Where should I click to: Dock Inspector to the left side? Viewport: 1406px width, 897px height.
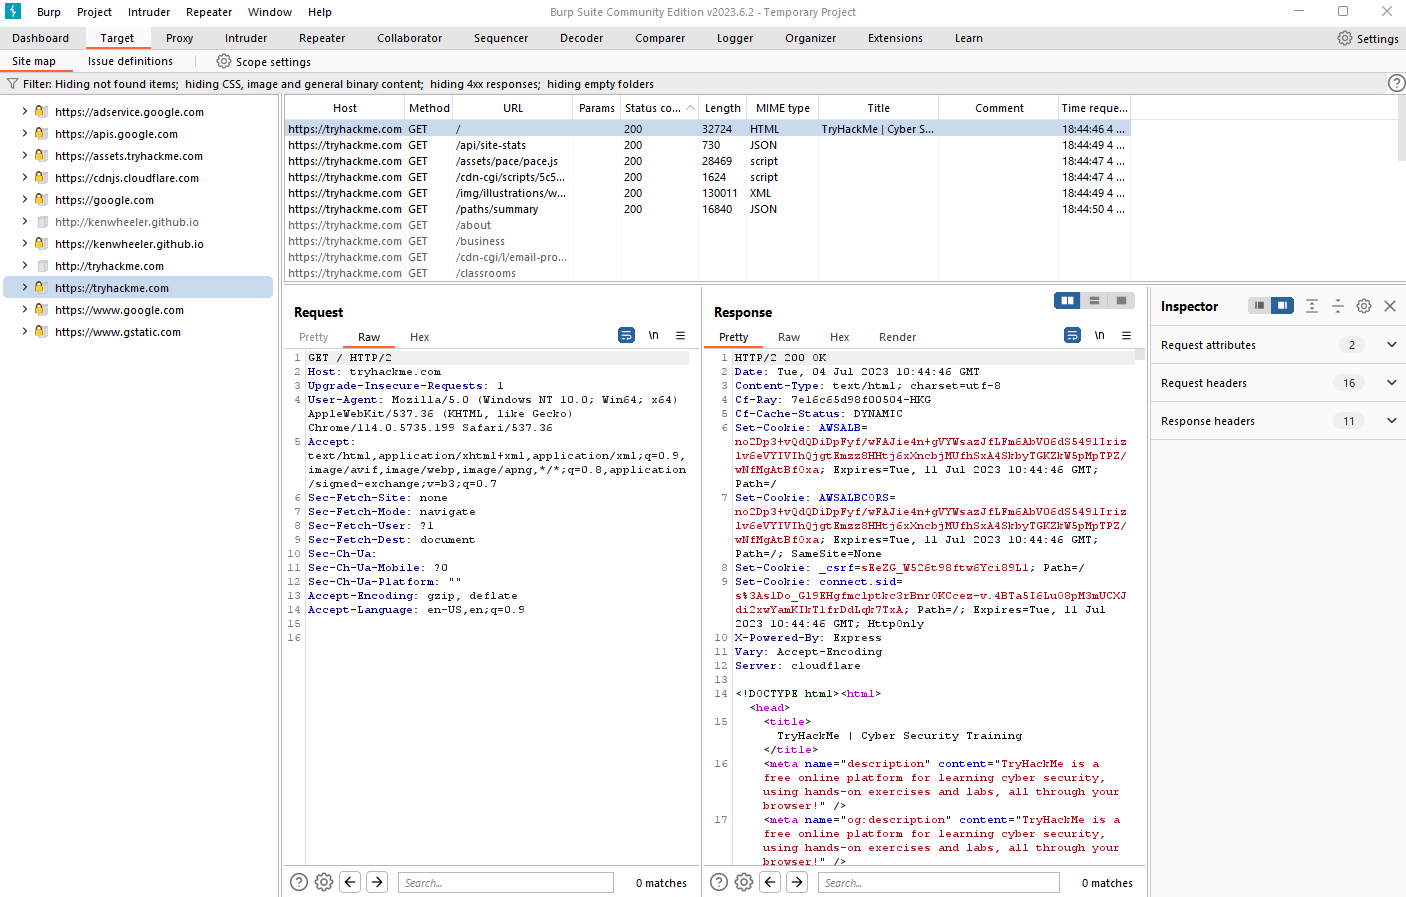tap(1258, 305)
